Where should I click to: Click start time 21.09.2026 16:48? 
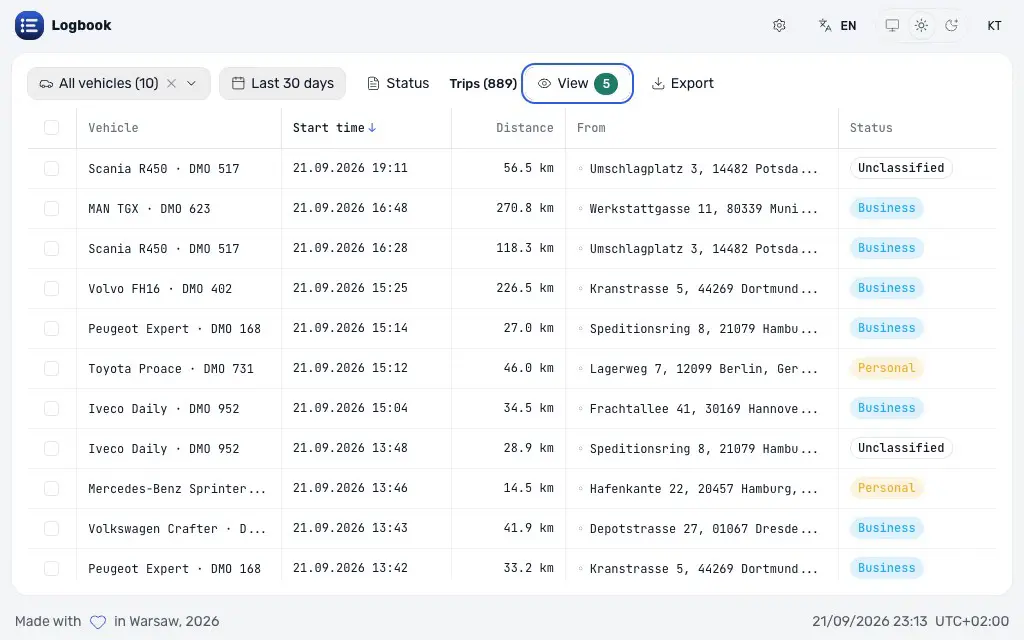pyautogui.click(x=350, y=208)
